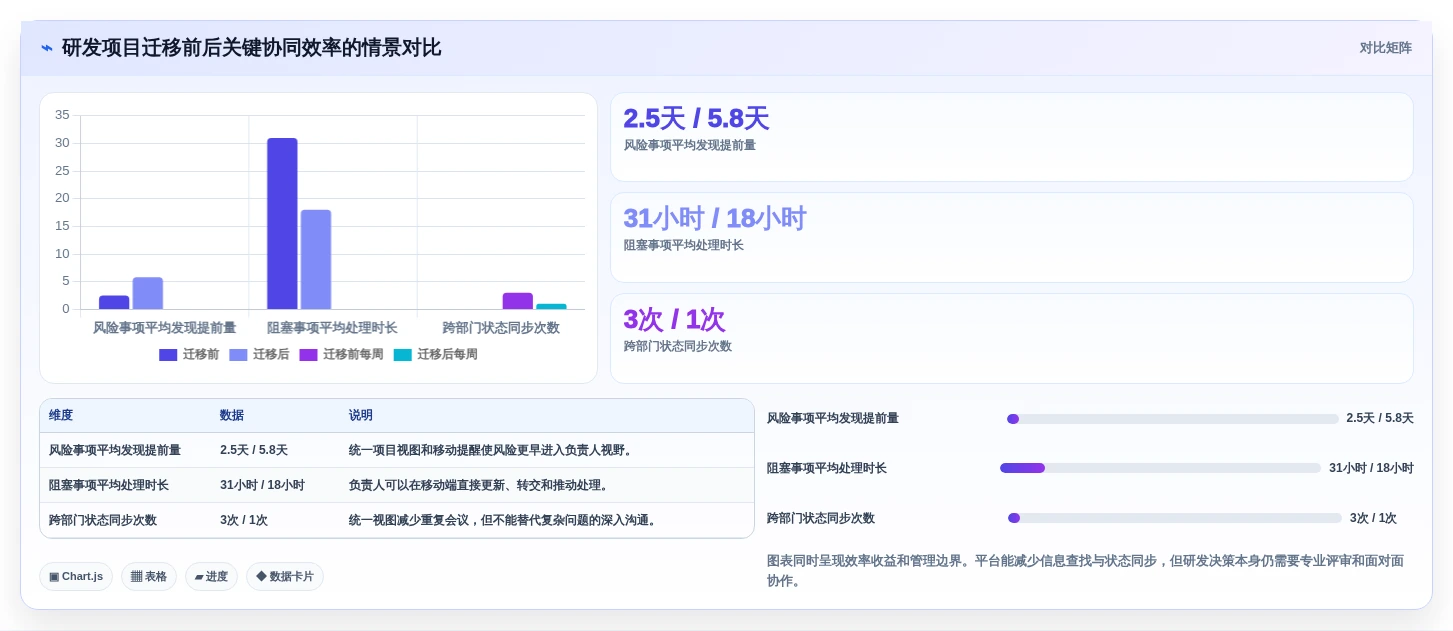
Task: Click the 进度 tag chip
Action: [211, 577]
